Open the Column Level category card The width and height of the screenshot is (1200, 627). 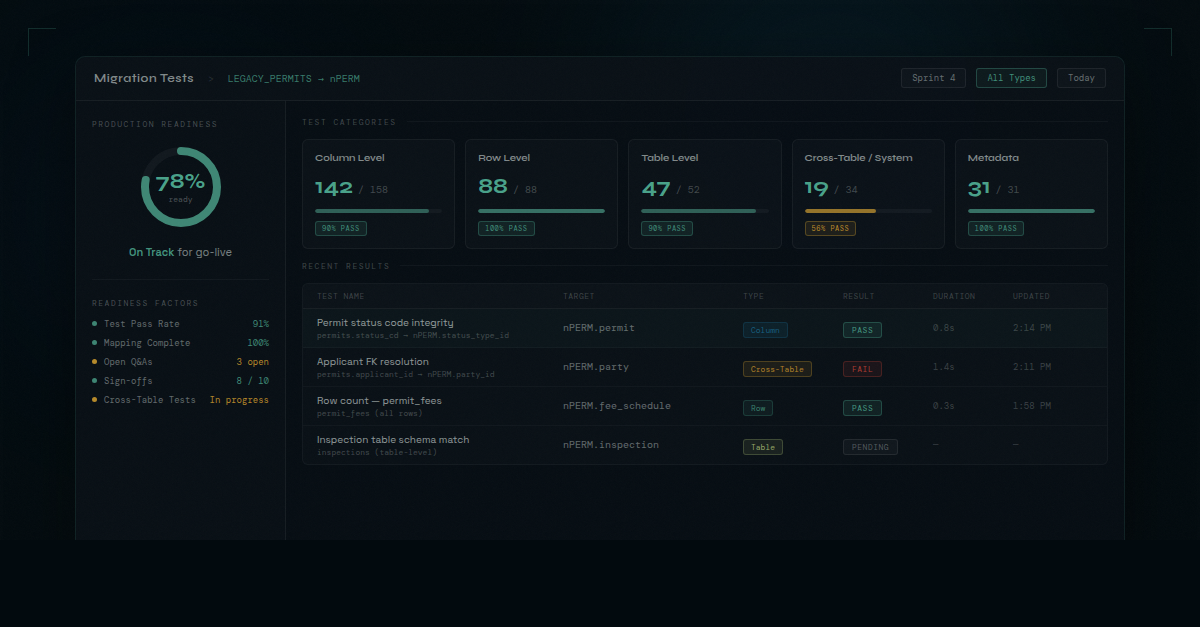(378, 194)
